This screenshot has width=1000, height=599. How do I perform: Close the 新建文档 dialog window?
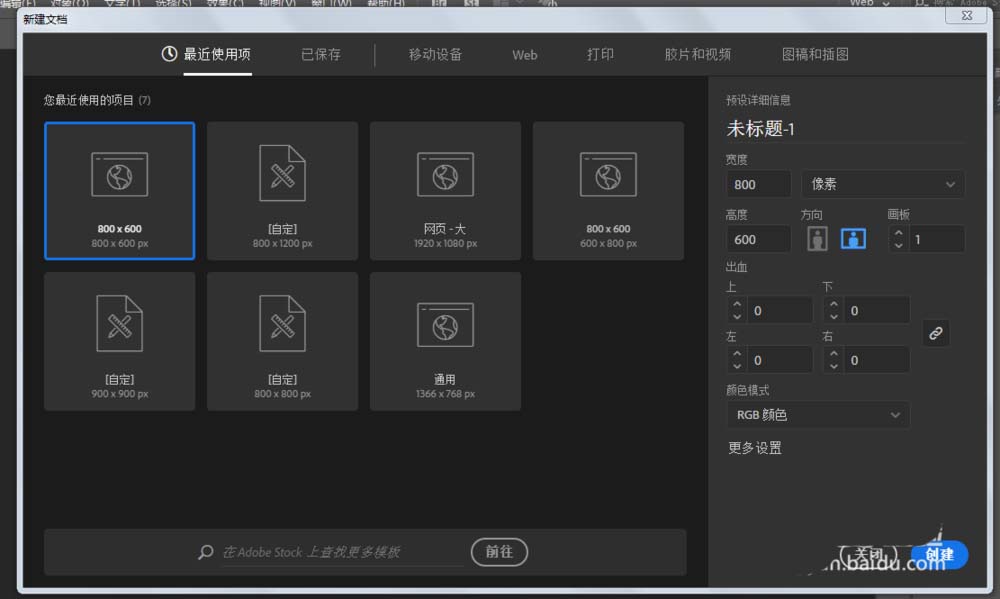pyautogui.click(x=966, y=15)
